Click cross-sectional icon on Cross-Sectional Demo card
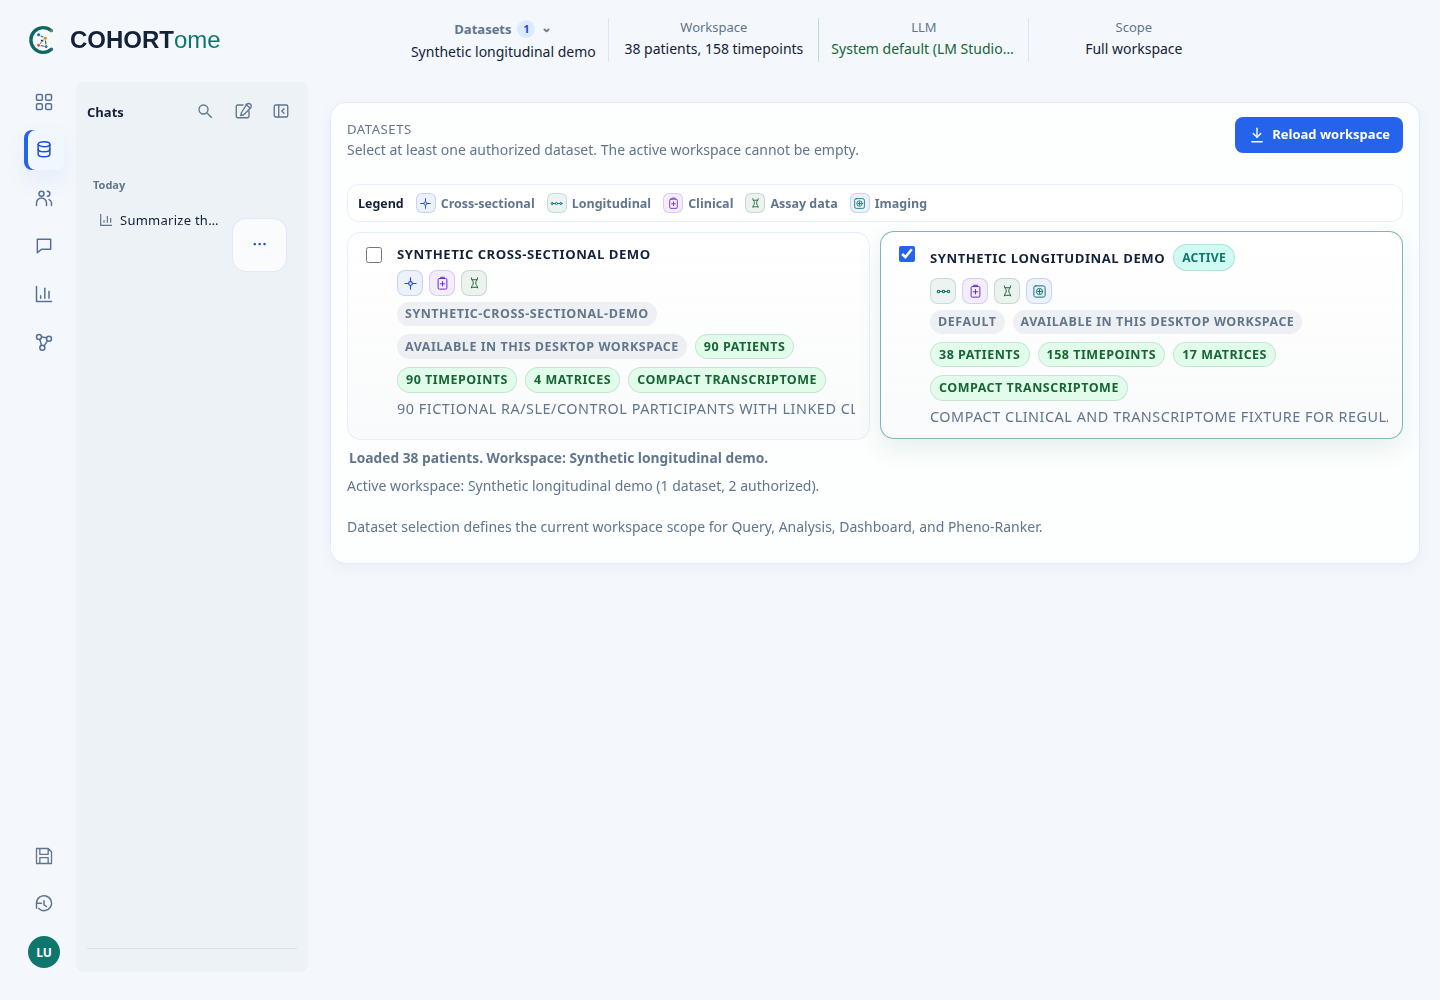This screenshot has height=1000, width=1440. (410, 283)
